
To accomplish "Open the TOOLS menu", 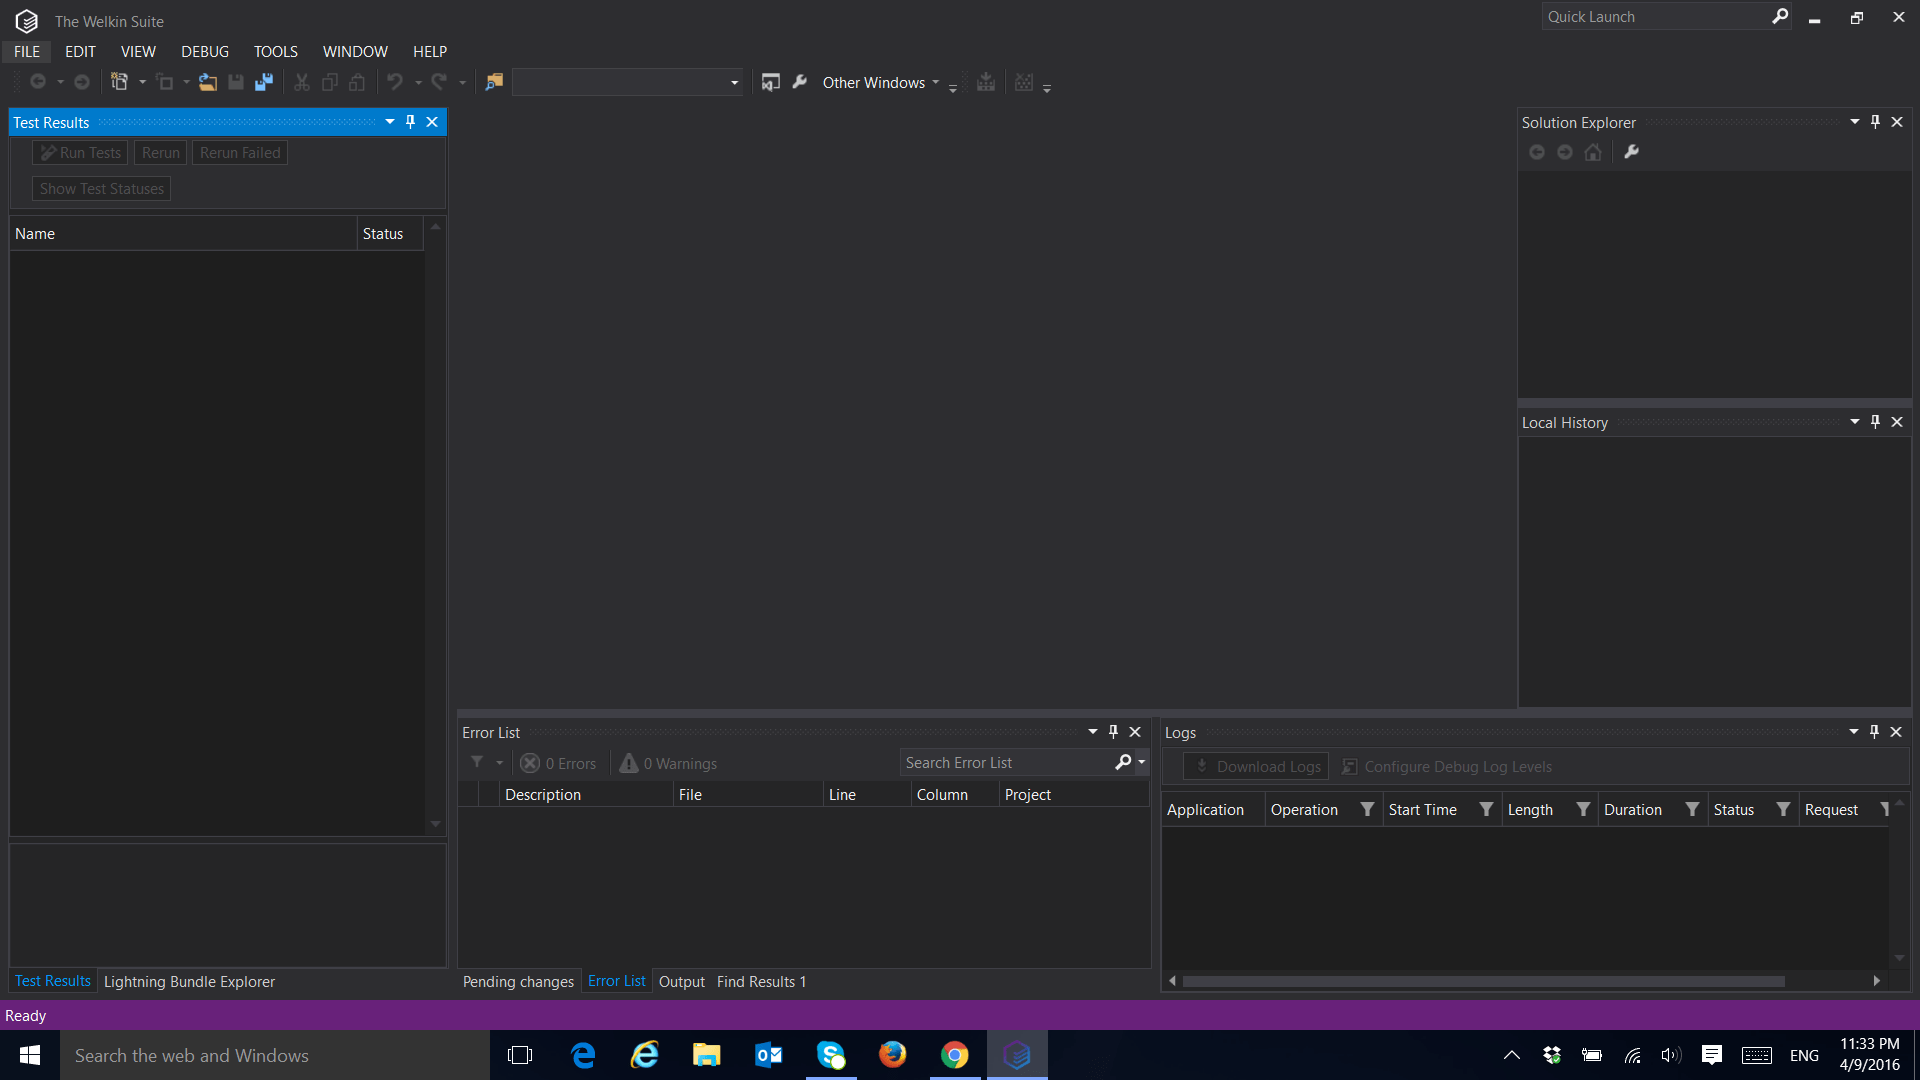I will point(275,51).
